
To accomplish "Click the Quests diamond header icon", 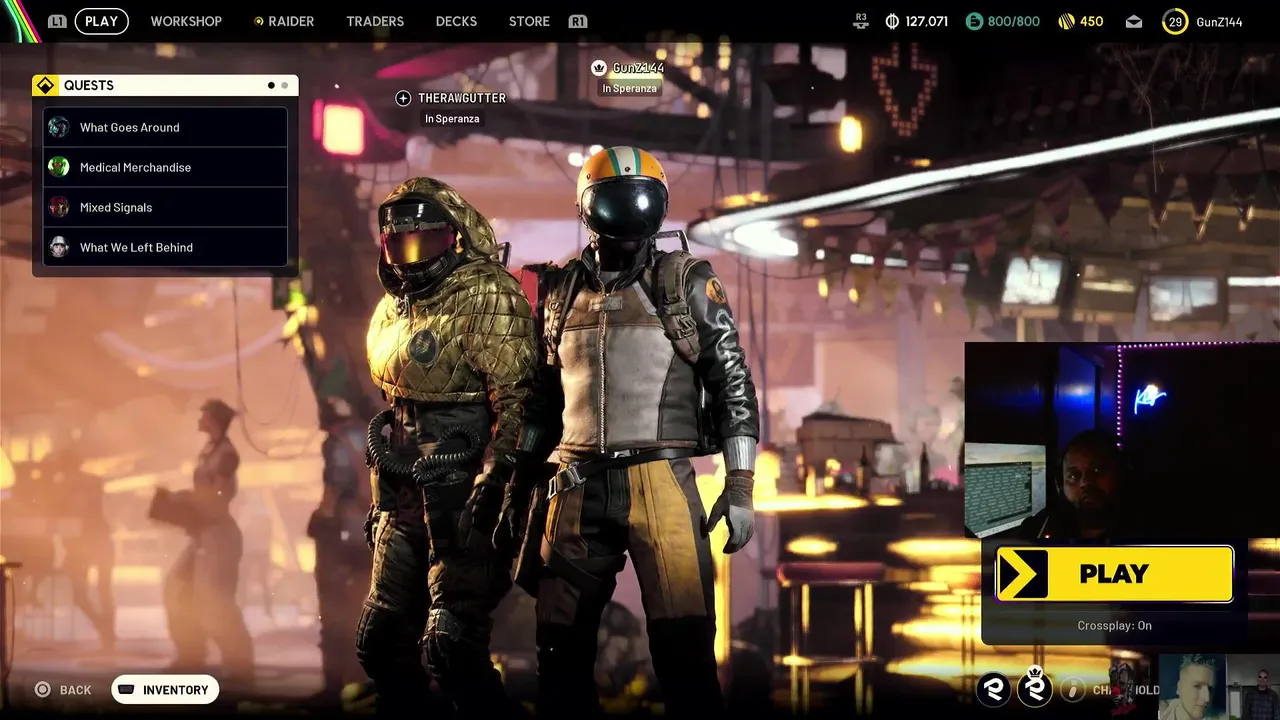I will pyautogui.click(x=46, y=86).
